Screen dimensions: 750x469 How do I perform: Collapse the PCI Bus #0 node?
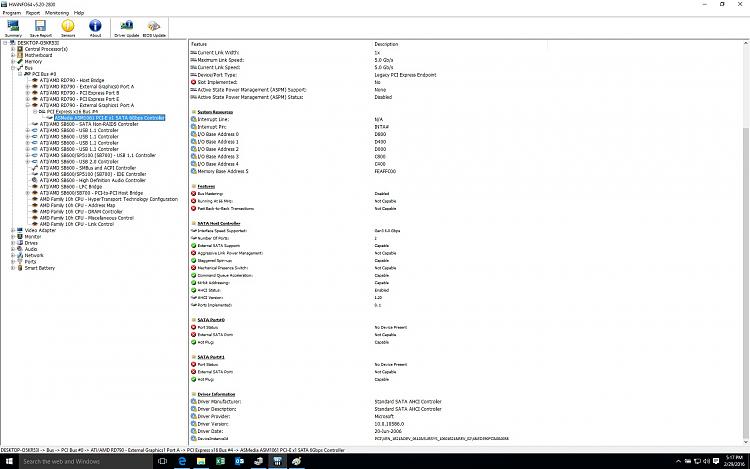click(x=20, y=74)
